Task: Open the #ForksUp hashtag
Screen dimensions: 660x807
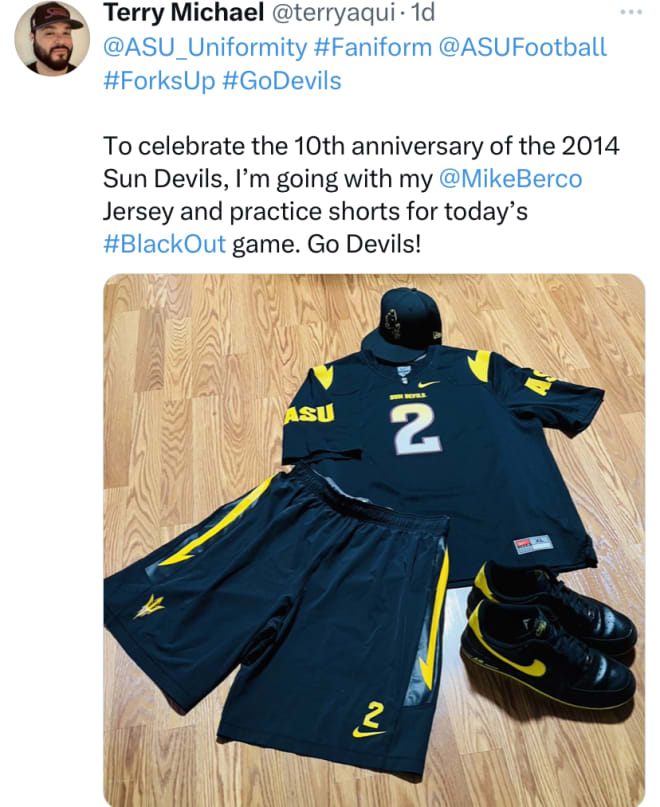Action: pyautogui.click(x=159, y=81)
